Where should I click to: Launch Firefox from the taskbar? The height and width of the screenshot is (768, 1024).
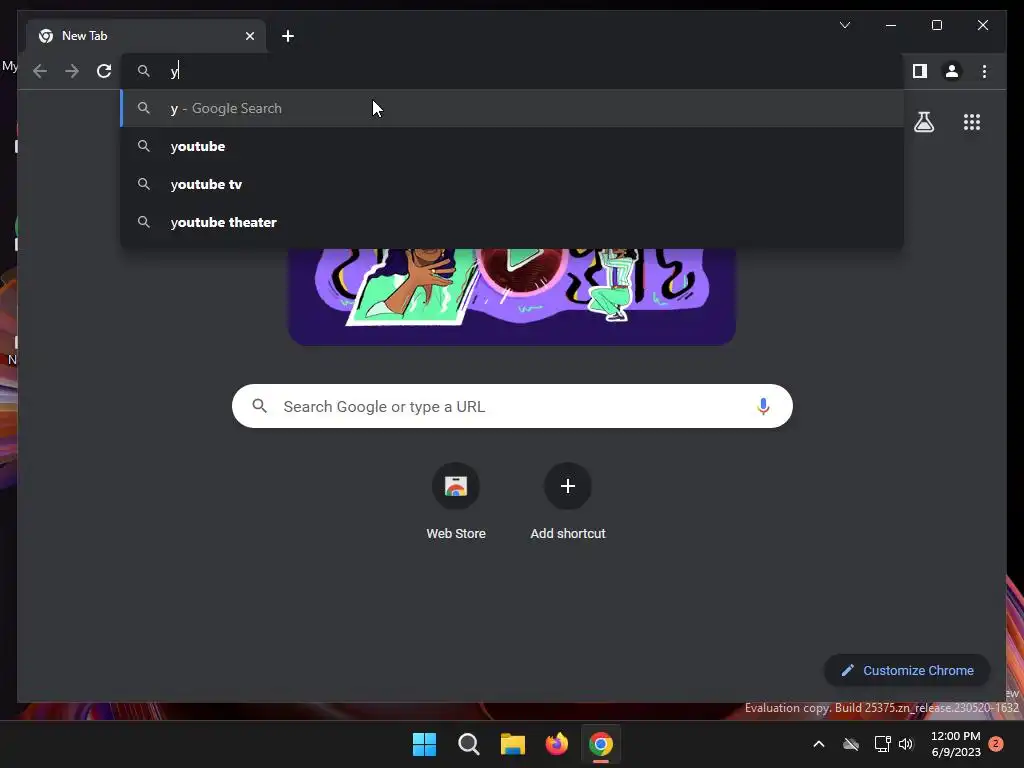pos(556,744)
